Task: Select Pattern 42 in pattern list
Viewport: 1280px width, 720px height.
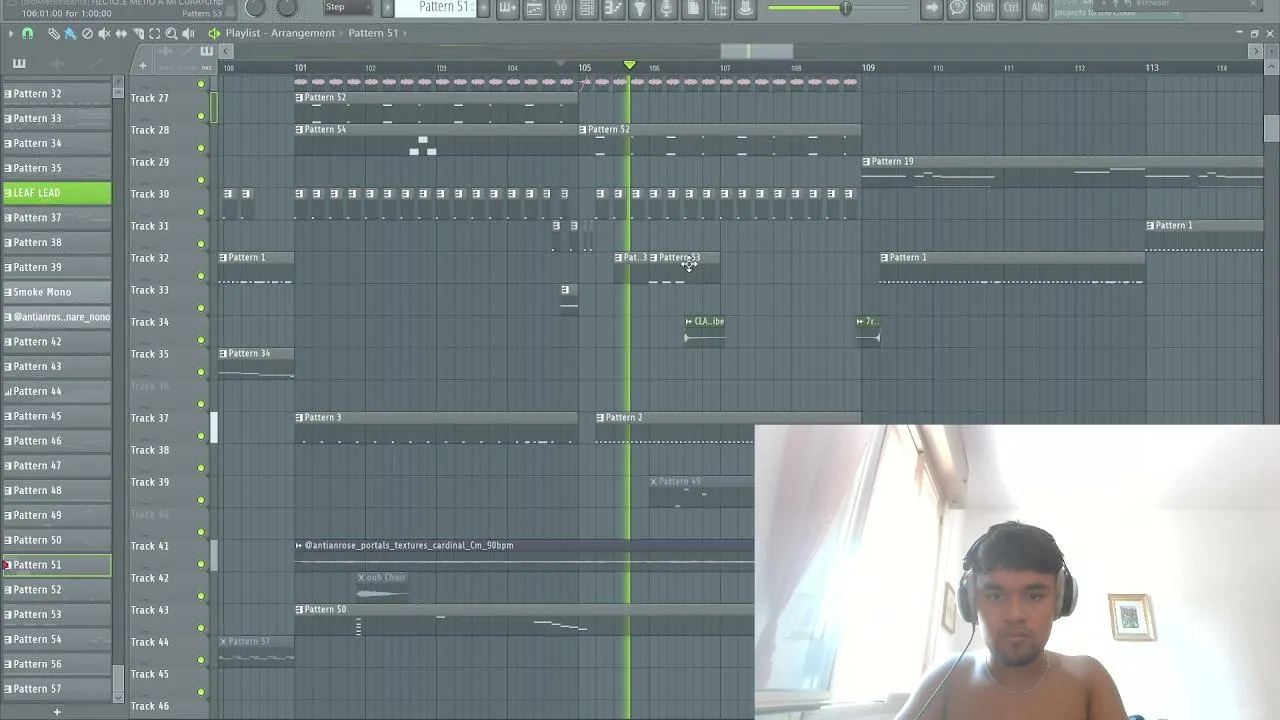Action: click(x=57, y=342)
